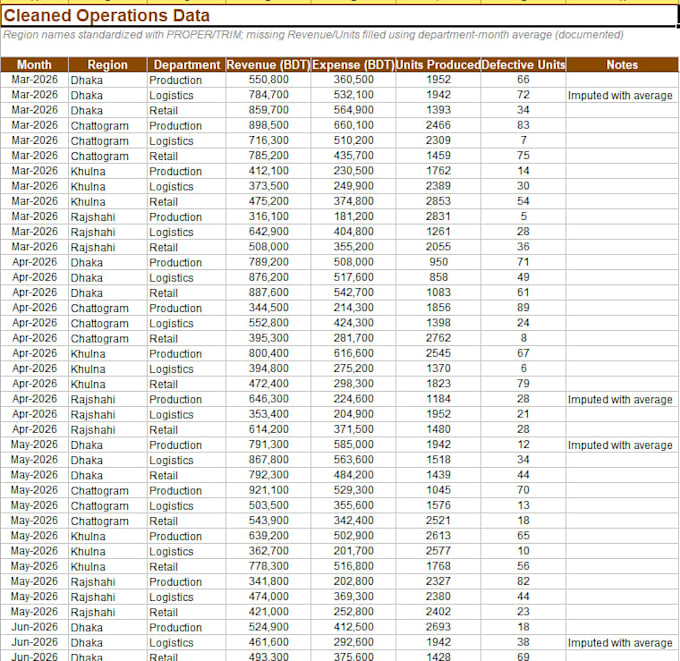
Task: Select revenue cell 785,200
Action: (x=268, y=156)
